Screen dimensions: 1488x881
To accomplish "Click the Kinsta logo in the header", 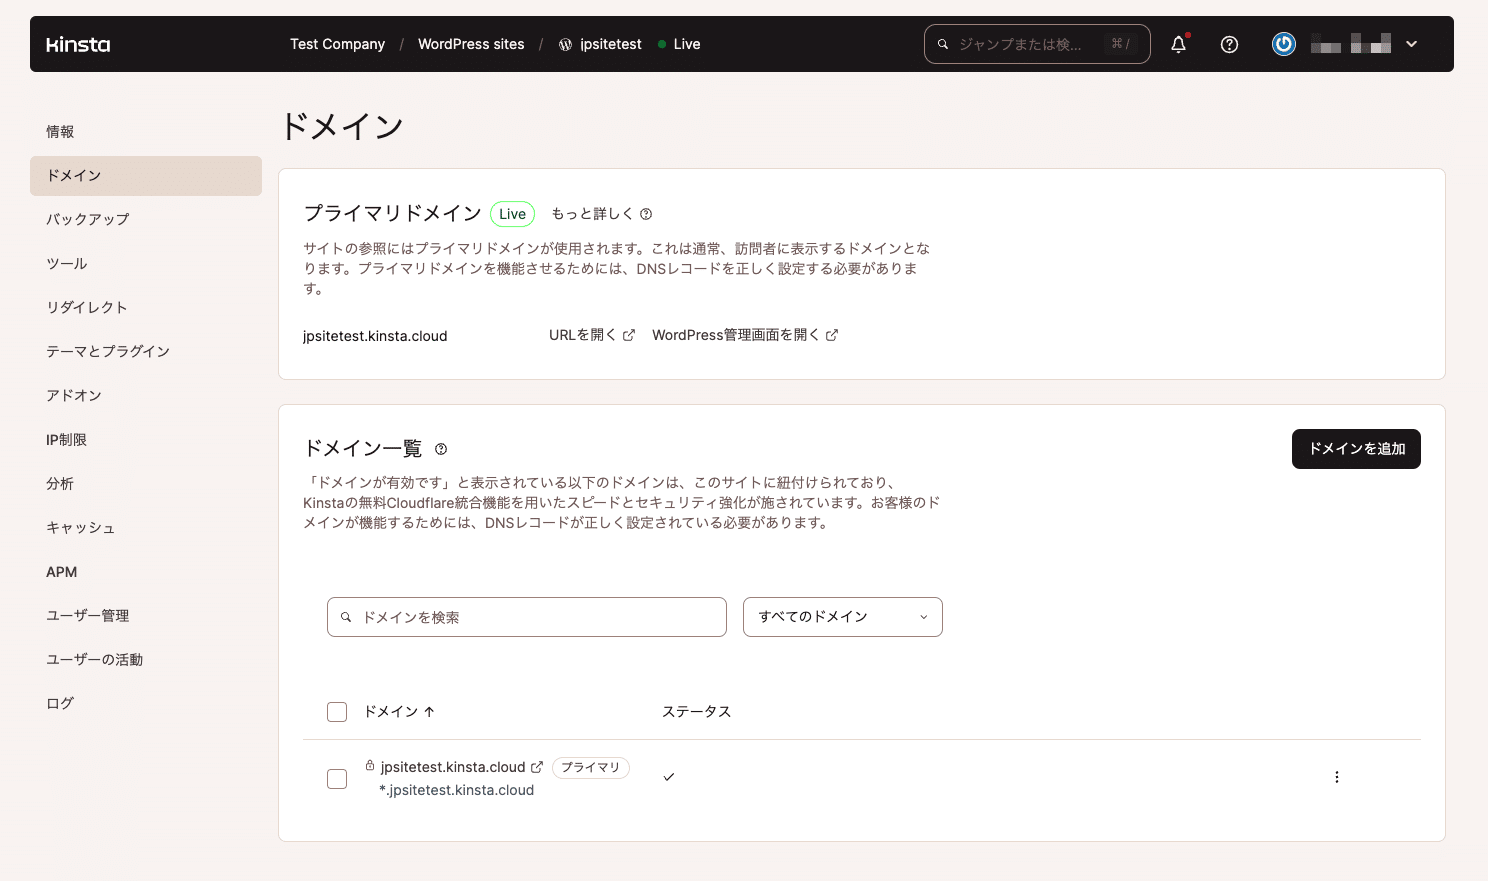I will tap(78, 44).
